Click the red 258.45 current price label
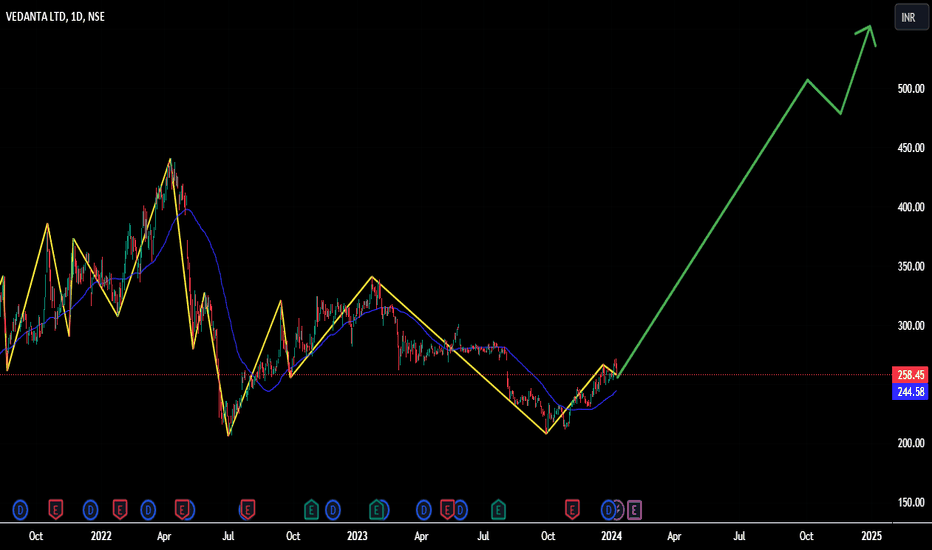The width and height of the screenshot is (932, 550). click(910, 375)
